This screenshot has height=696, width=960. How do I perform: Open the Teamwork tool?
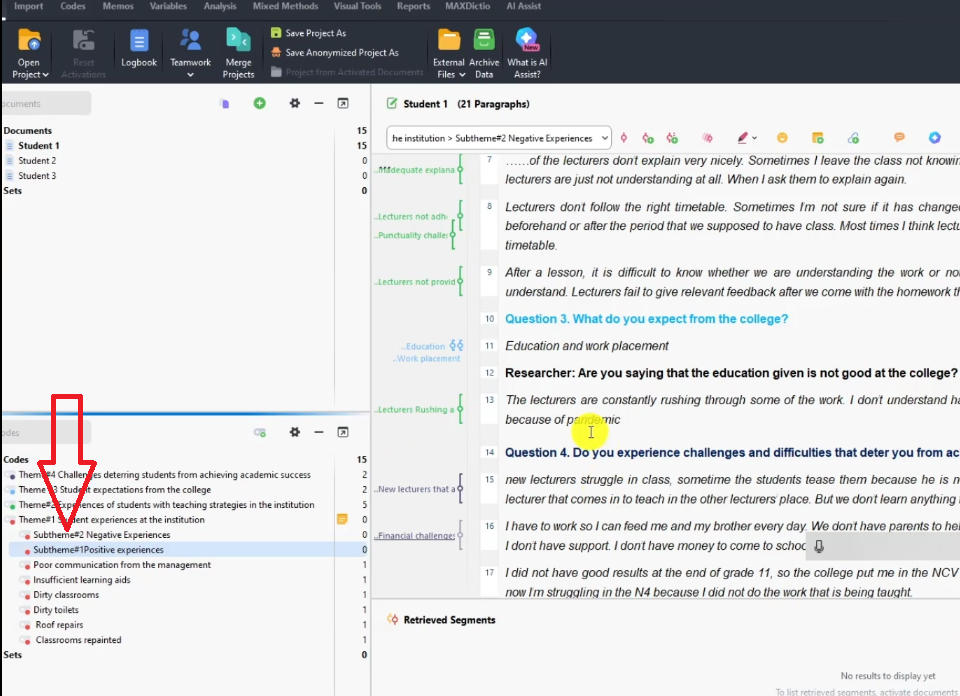(x=190, y=54)
